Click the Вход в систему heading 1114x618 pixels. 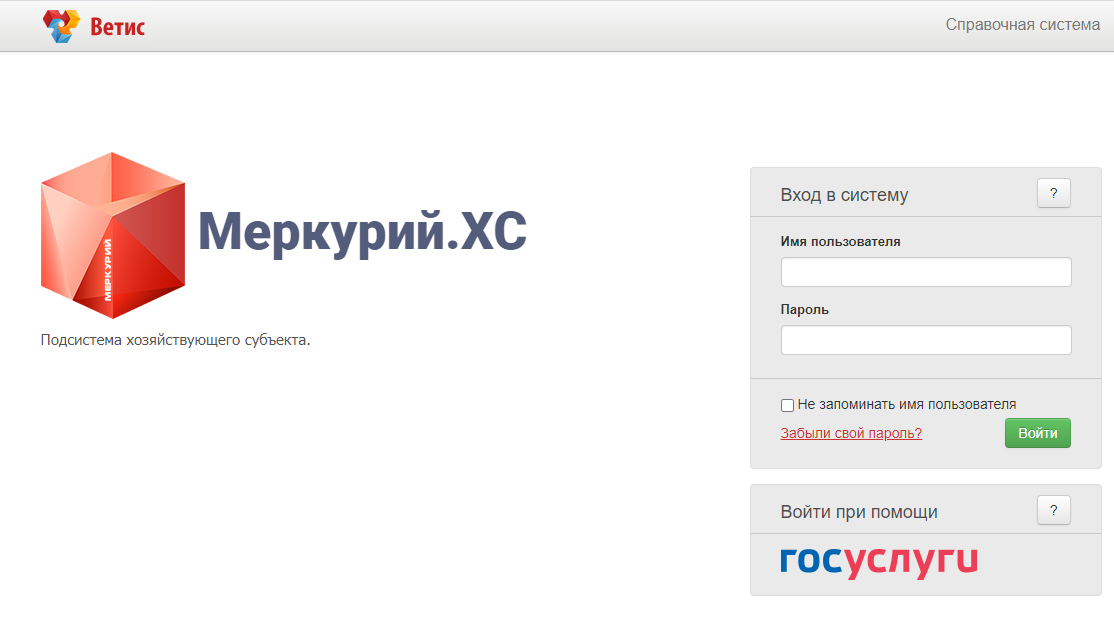844,195
